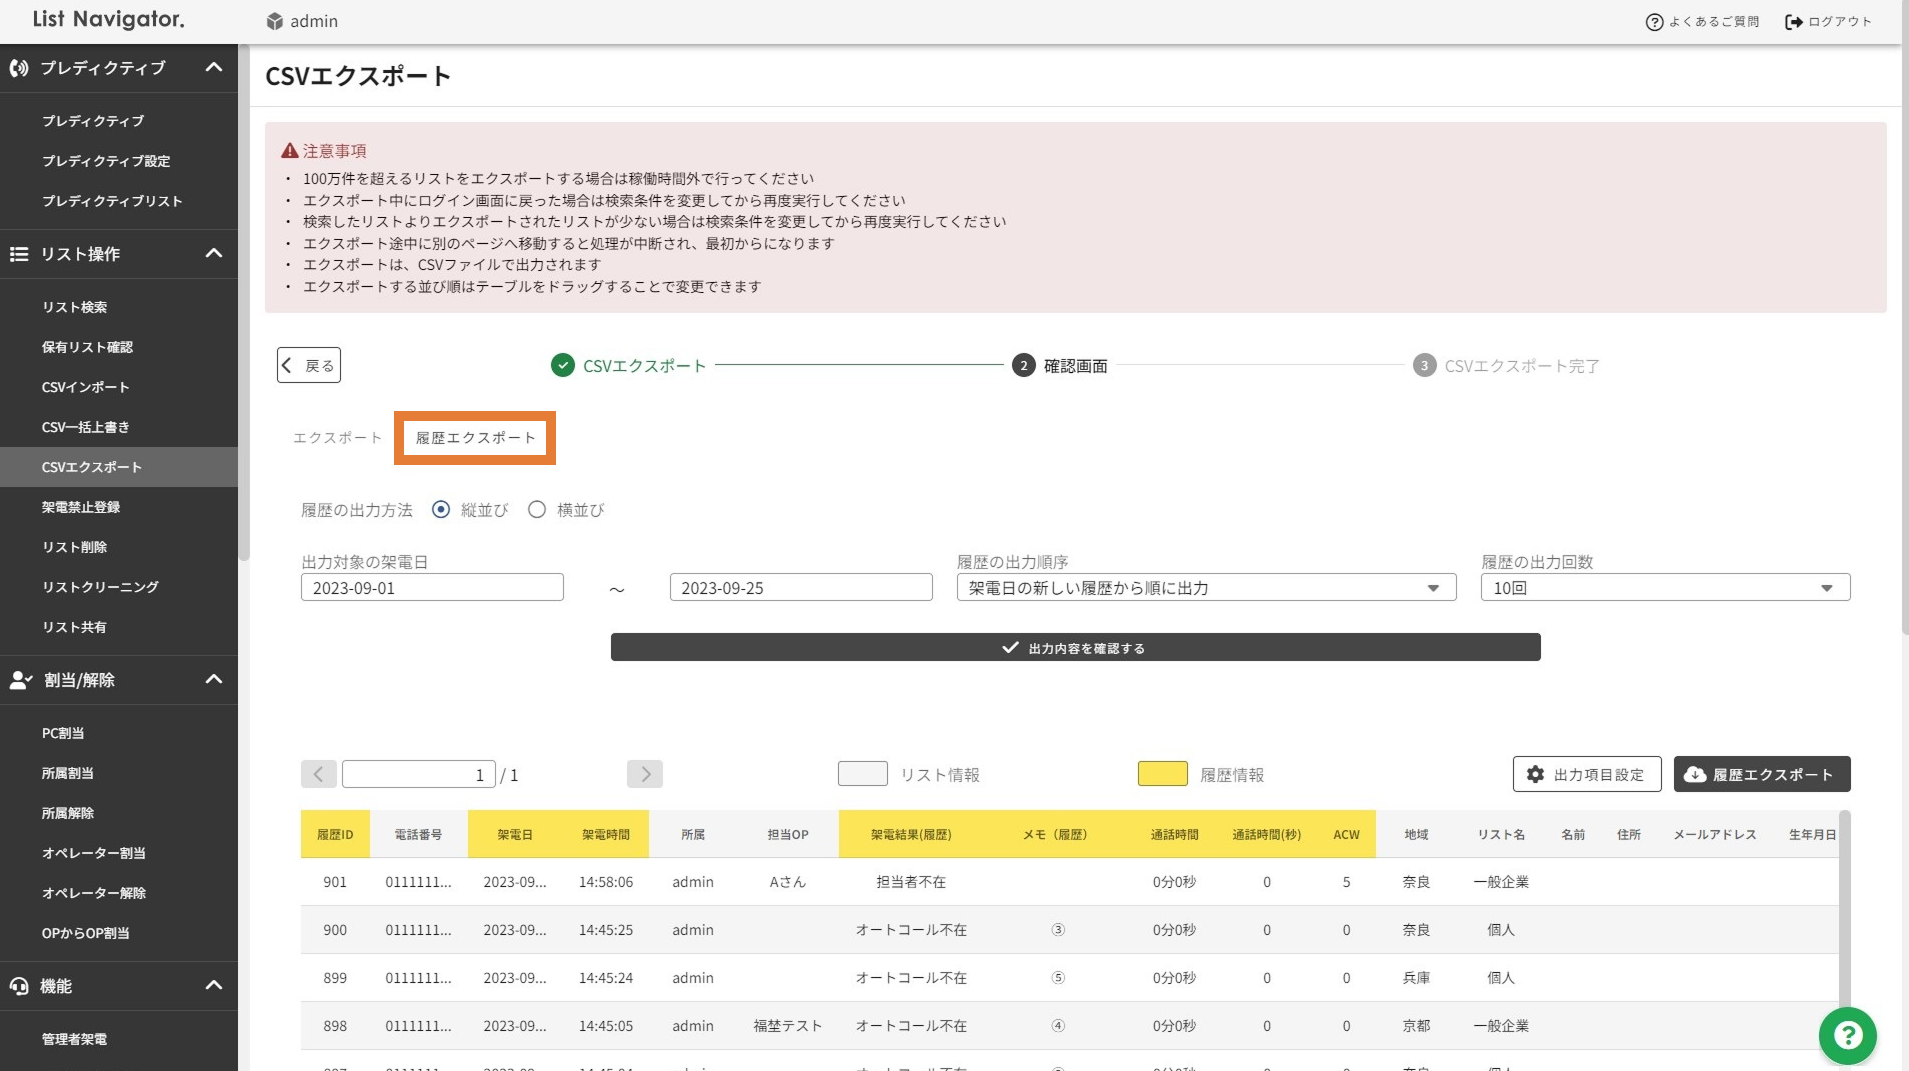Collapse the リスト操作 sidebar section

click(x=213, y=253)
